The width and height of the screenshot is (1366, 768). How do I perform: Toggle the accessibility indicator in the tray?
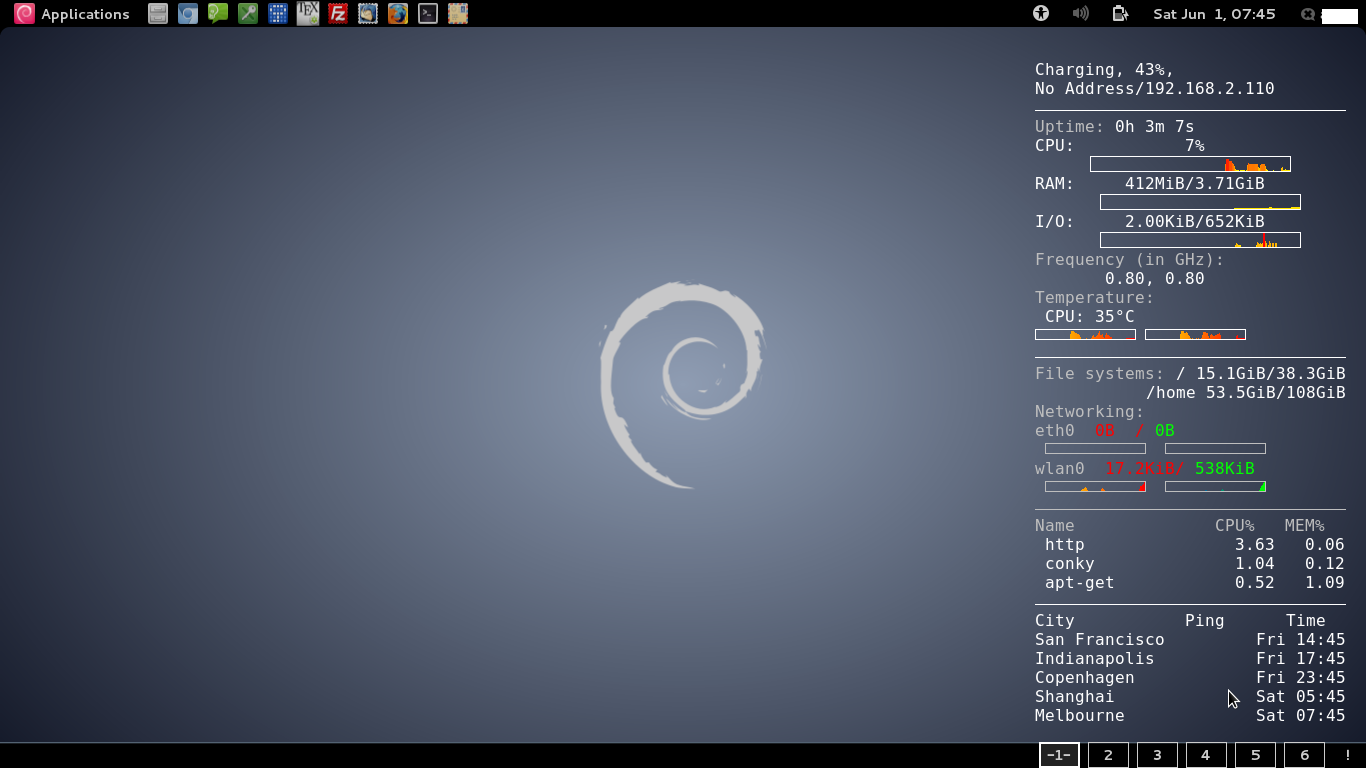click(x=1040, y=13)
